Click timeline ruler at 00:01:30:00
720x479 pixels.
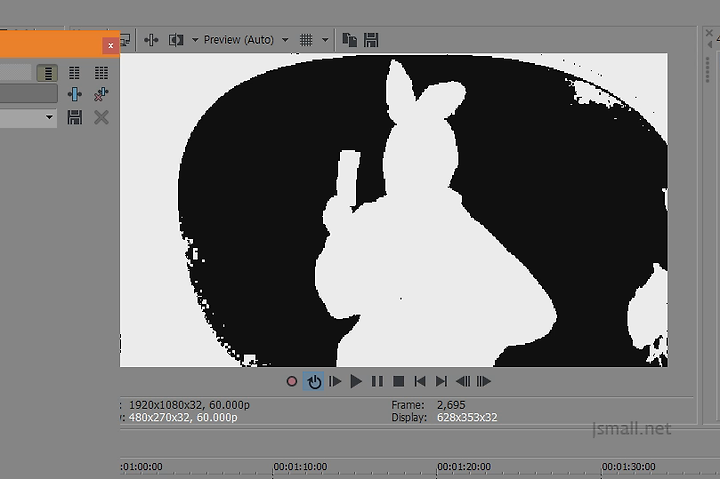click(x=629, y=467)
